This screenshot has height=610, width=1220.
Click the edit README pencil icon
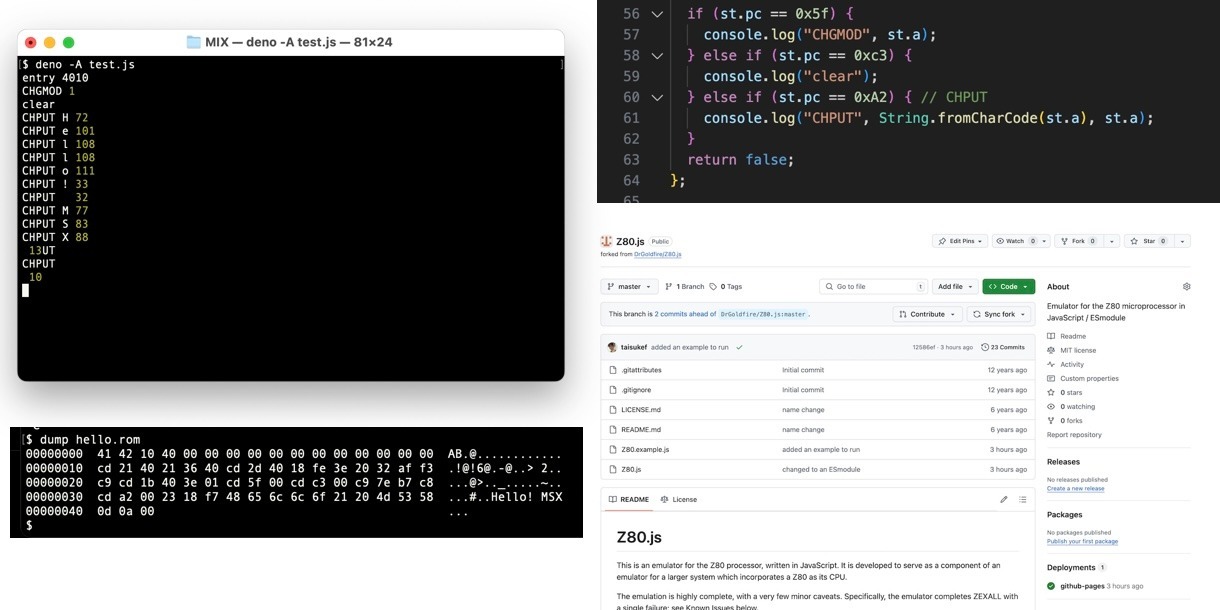[x=1004, y=499]
